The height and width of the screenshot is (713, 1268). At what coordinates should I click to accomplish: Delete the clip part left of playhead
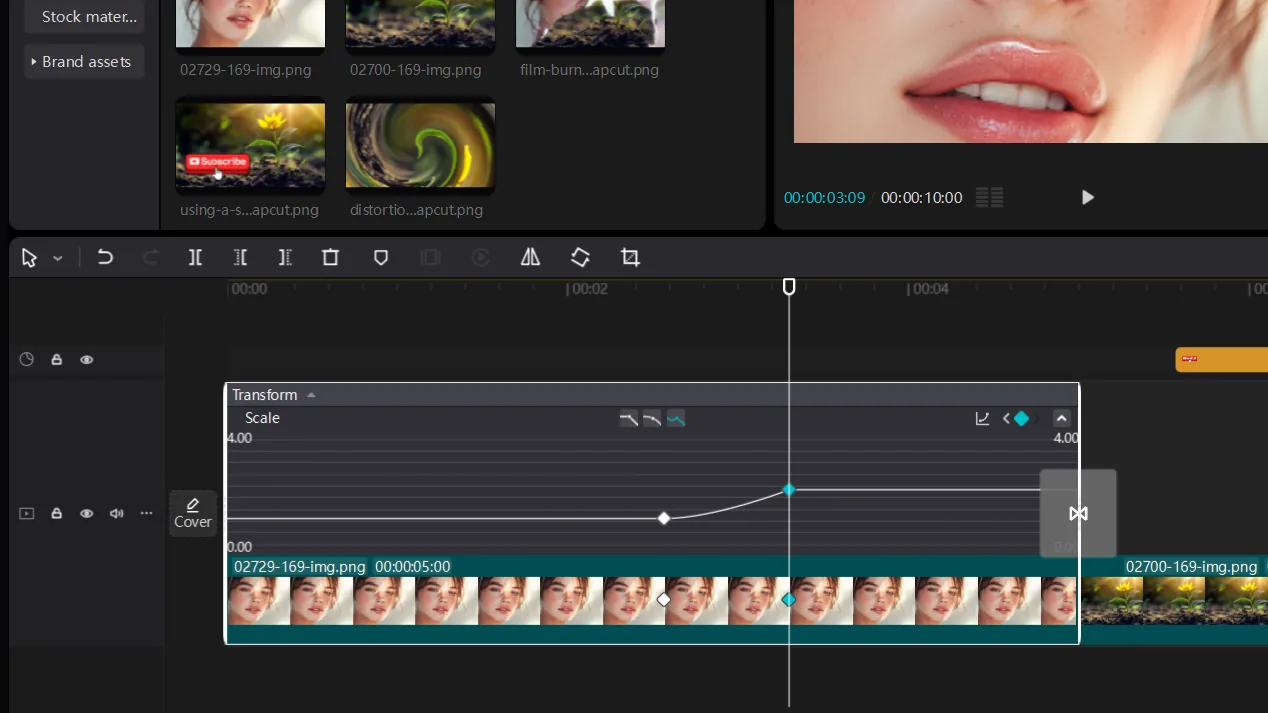(x=240, y=257)
